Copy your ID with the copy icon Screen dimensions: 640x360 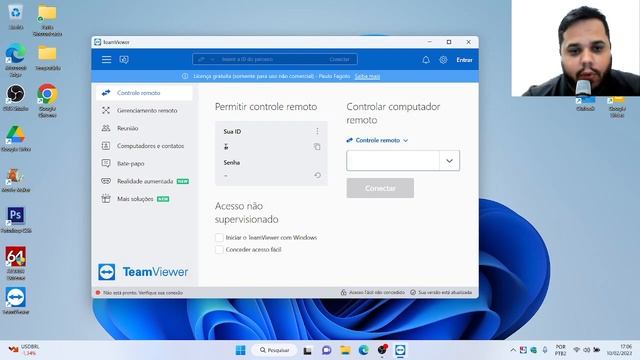pyautogui.click(x=317, y=147)
